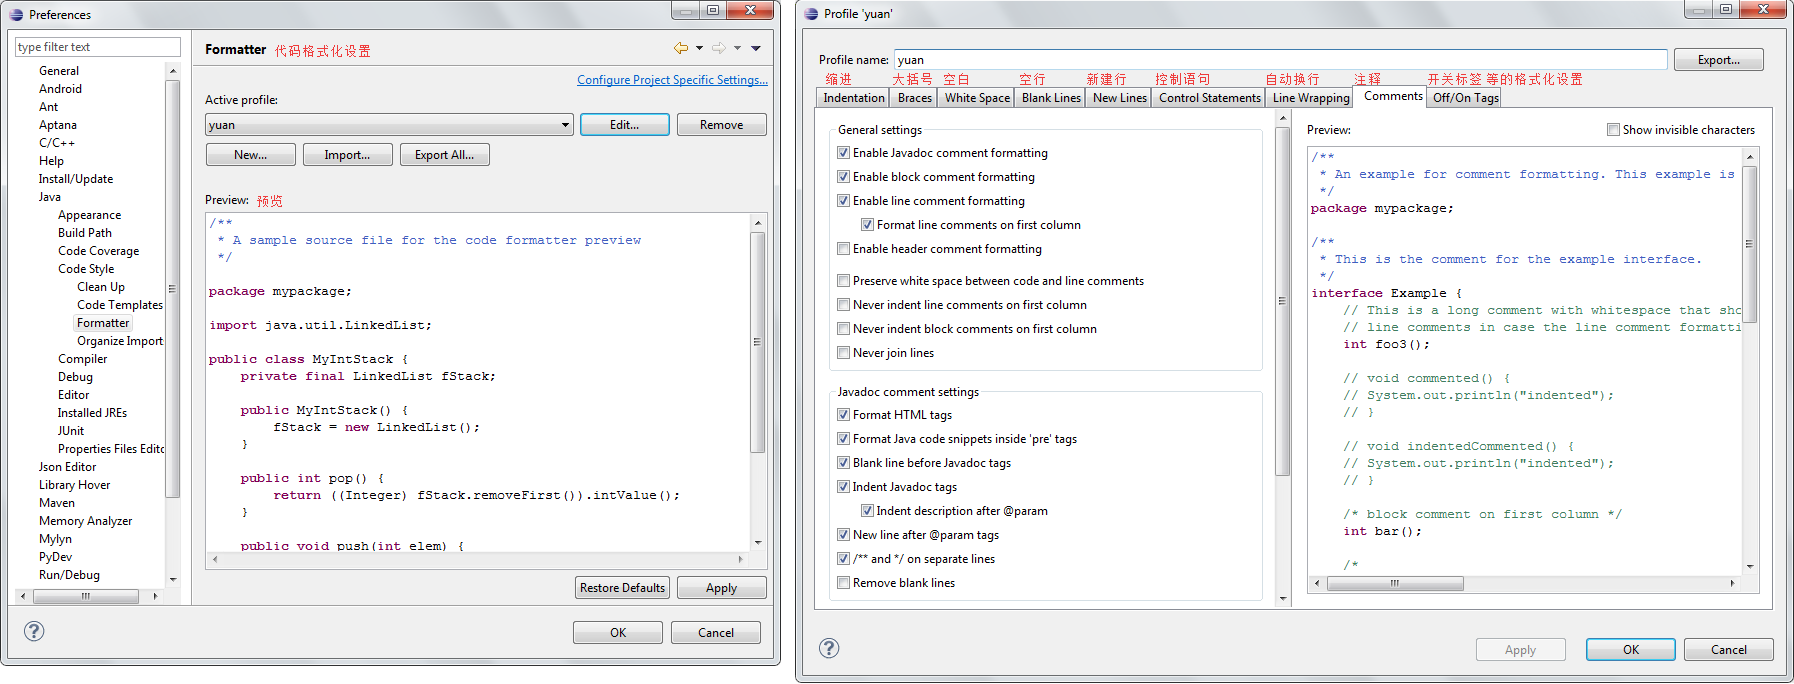Viewport: 1794px width, 684px height.
Task: Toggle Indent description after @param
Action: coord(868,511)
